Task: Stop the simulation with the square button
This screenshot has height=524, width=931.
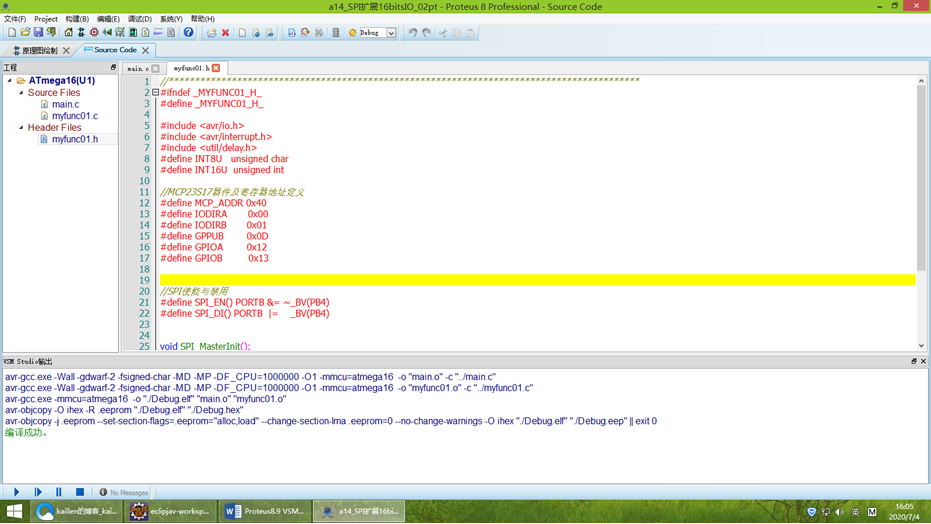Action: tap(80, 492)
